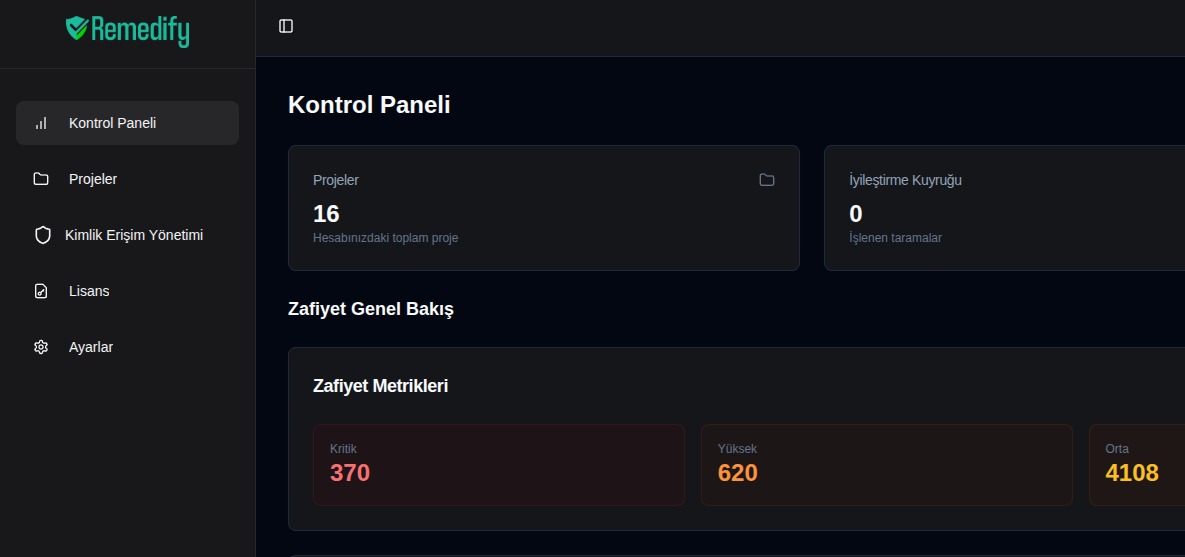Viewport: 1185px width, 557px height.
Task: Click the Projeler summary card showing 16
Action: 543,208
